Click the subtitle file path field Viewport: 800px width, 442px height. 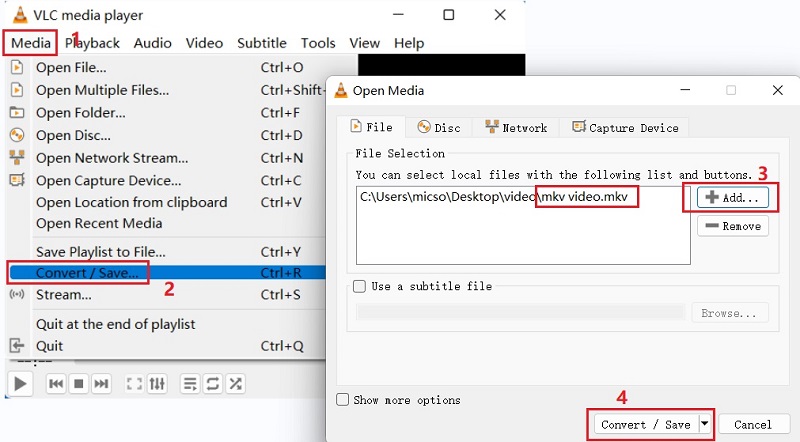pyautogui.click(x=520, y=313)
